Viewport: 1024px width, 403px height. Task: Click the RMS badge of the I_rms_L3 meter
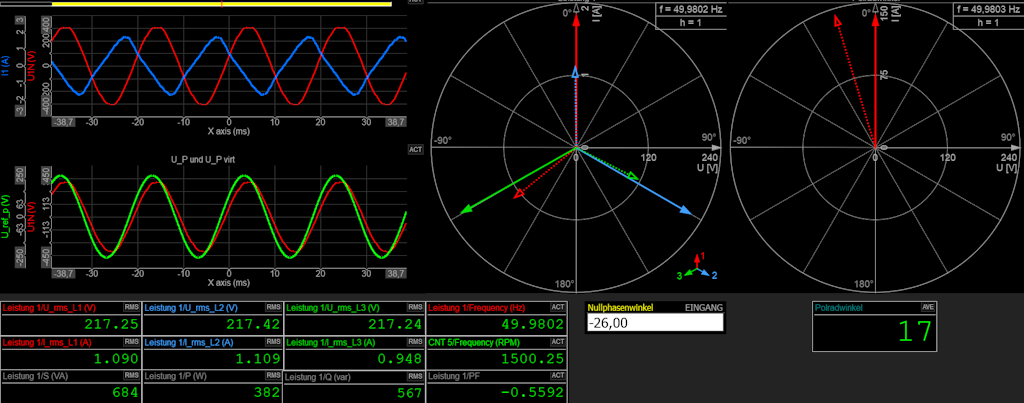tap(415, 341)
